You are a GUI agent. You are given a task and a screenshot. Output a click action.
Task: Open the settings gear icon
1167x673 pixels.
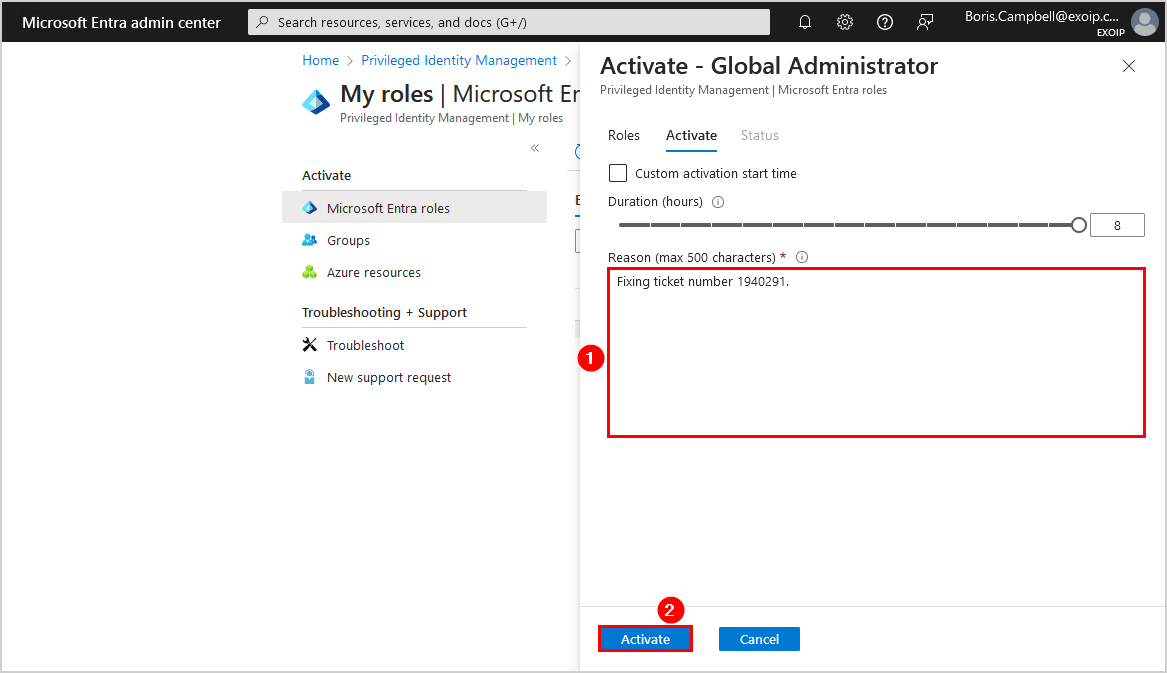click(x=845, y=22)
